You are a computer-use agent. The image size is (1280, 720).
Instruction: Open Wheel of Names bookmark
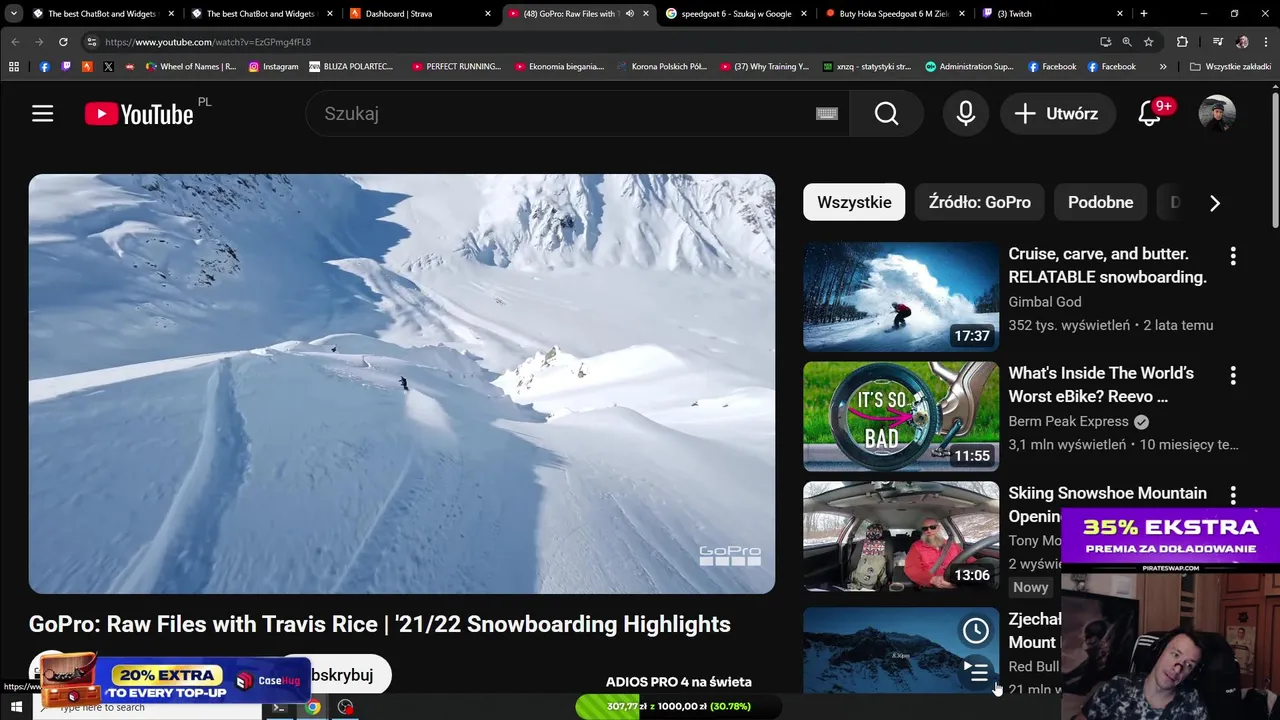(x=191, y=67)
